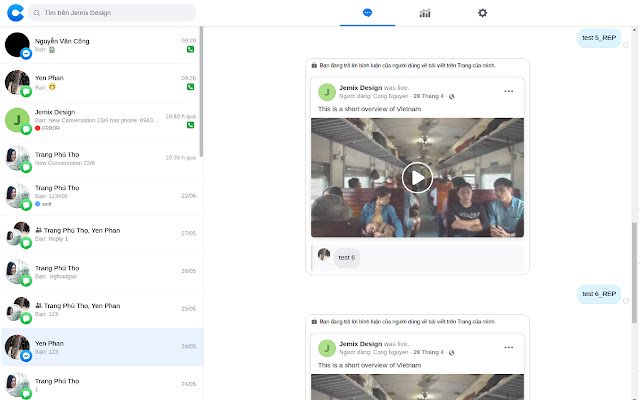Open three-dots menu on first Jemix Design post
Image resolution: width=640 pixels, height=400 pixels.
pyautogui.click(x=509, y=91)
